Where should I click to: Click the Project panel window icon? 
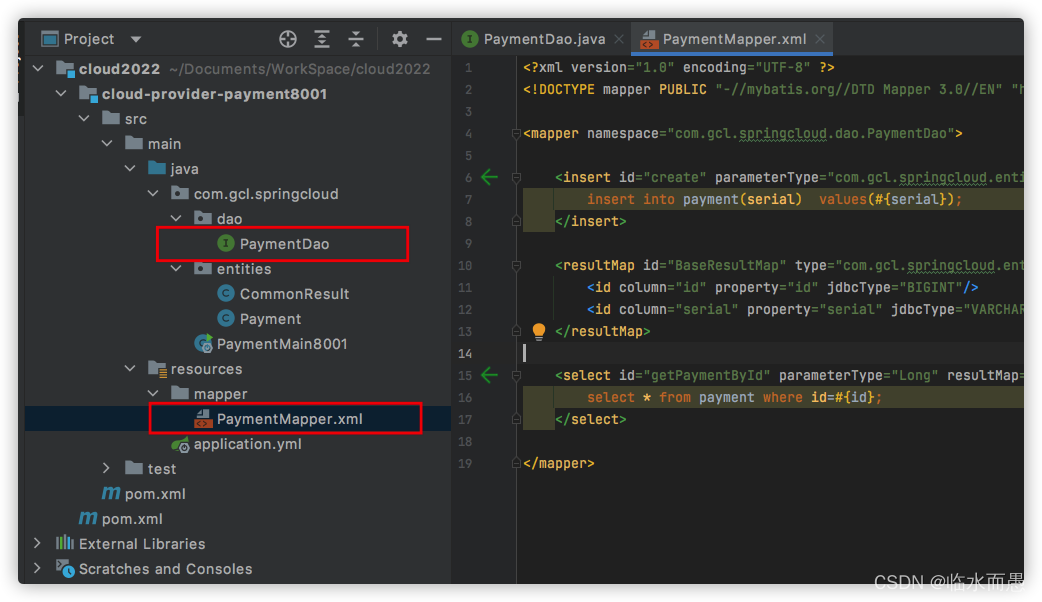click(x=50, y=39)
